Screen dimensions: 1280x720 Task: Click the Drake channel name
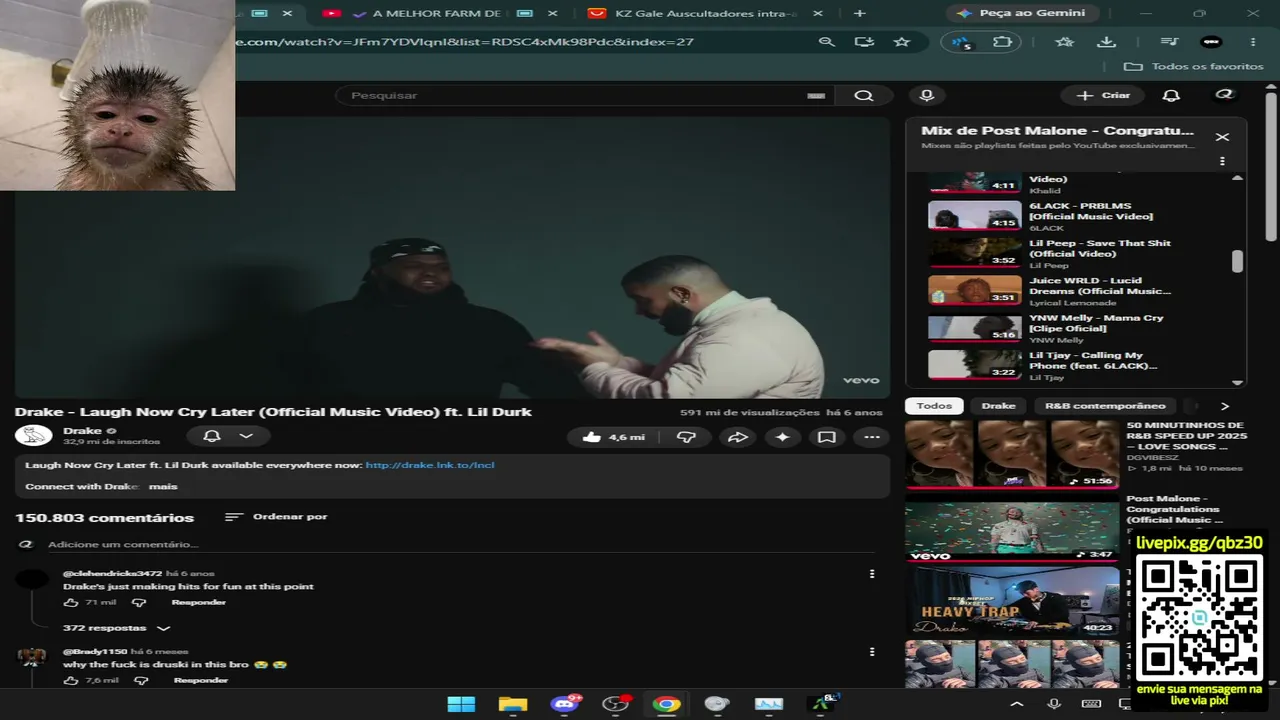point(82,431)
